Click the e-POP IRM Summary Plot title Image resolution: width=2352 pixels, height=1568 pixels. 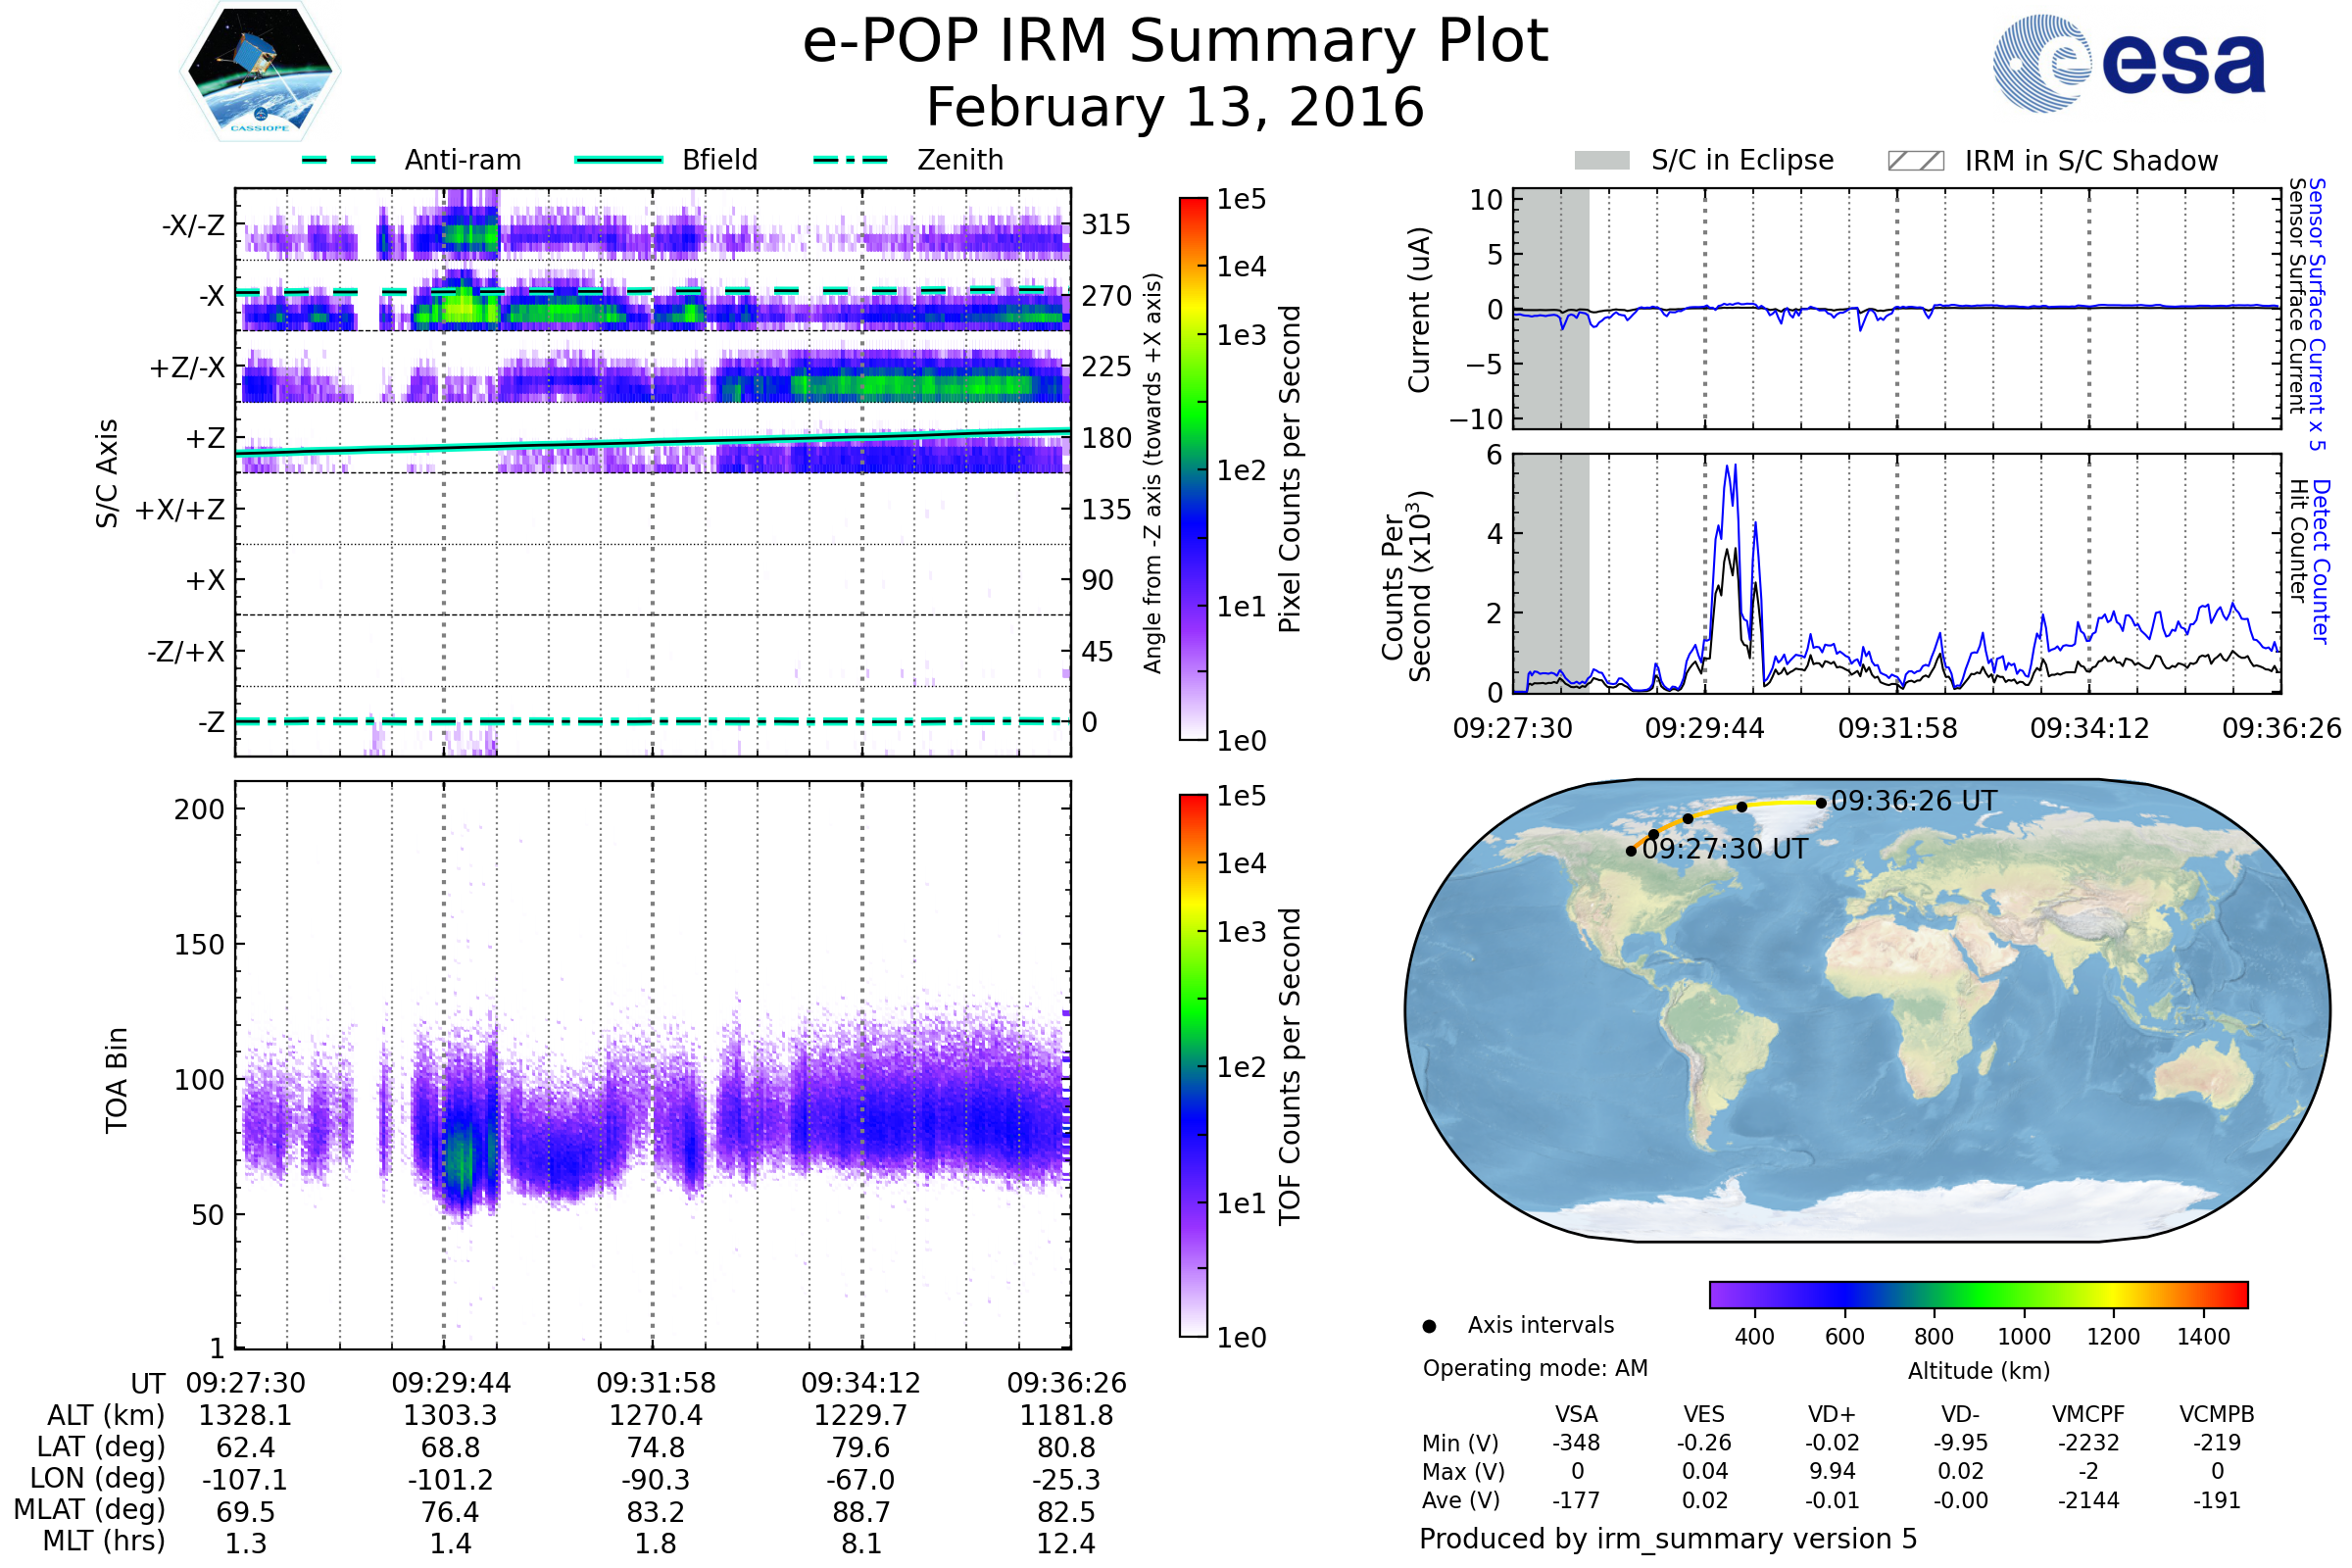tap(1175, 42)
